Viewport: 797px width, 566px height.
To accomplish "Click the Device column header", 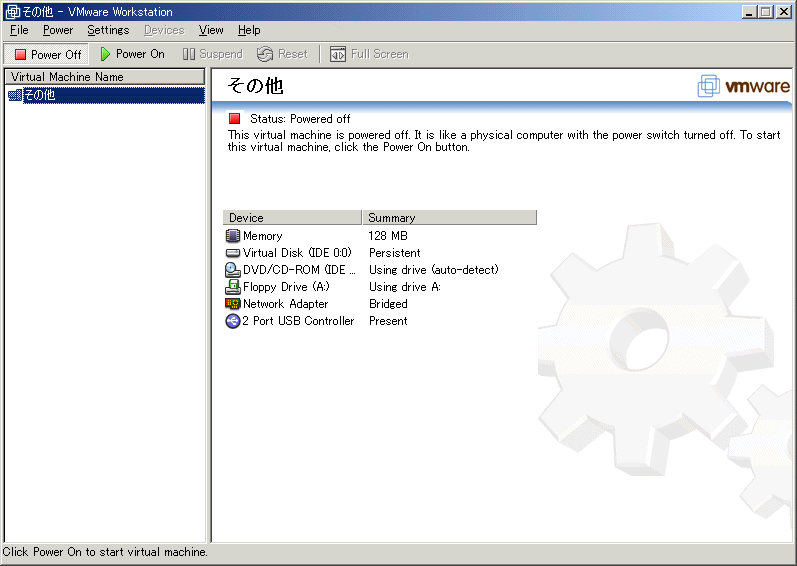I will pos(292,217).
